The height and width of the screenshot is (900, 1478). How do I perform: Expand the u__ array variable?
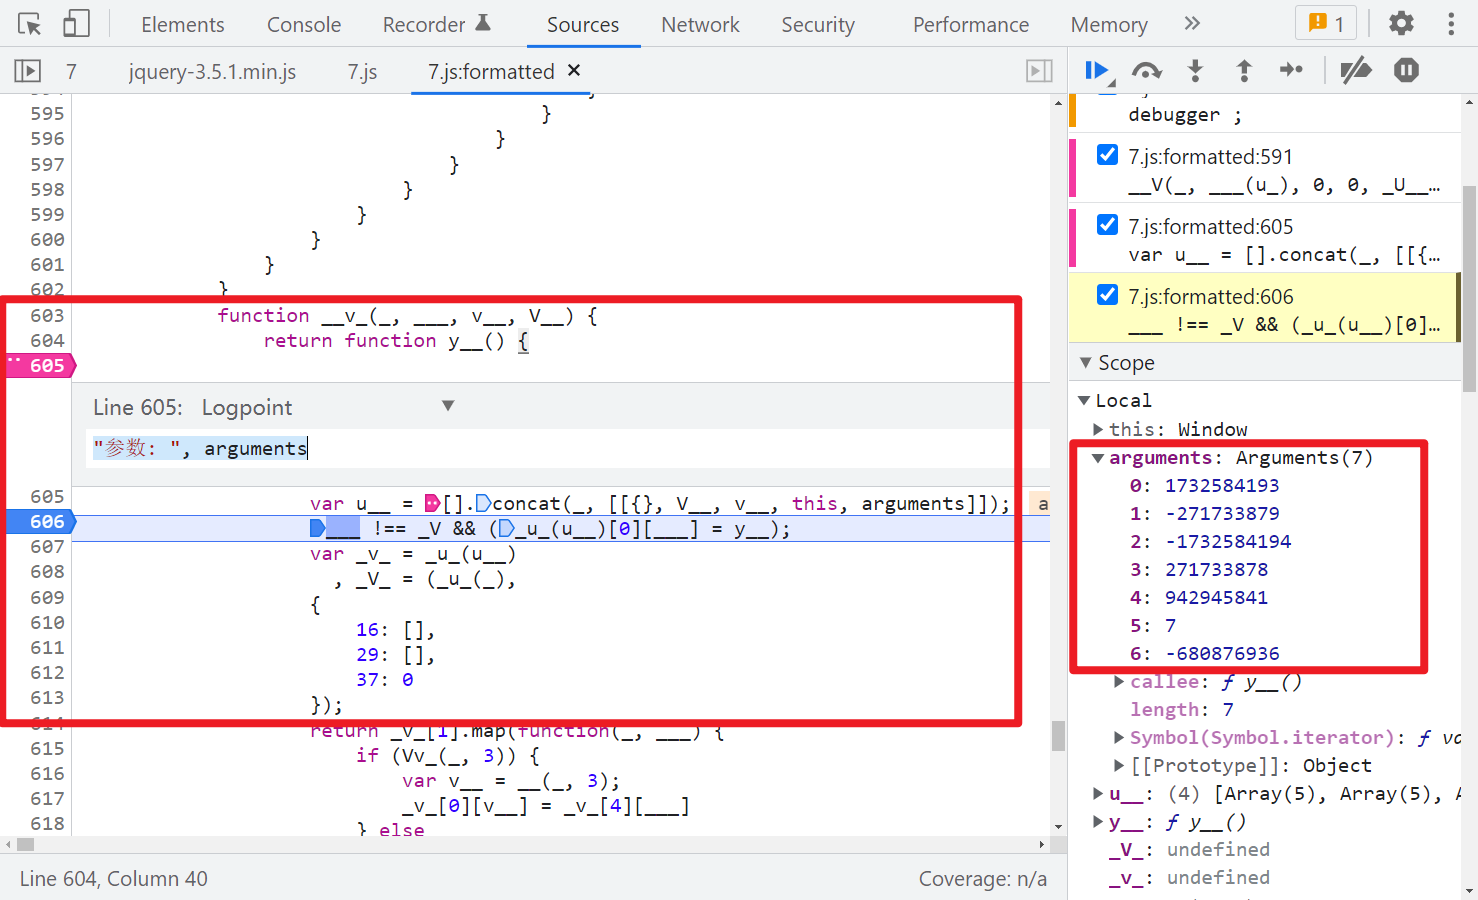pos(1098,794)
